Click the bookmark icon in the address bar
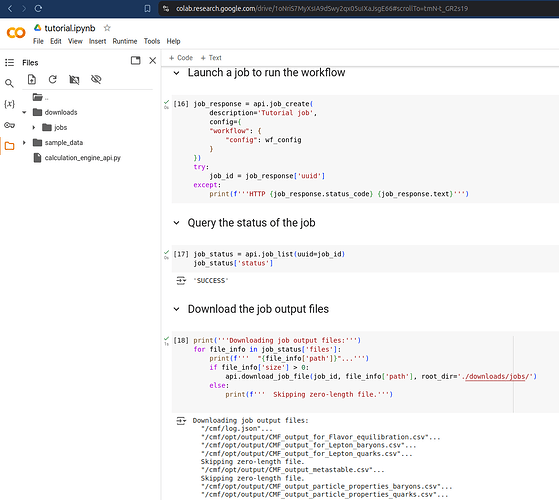559x500 pixels. (x=147, y=9)
